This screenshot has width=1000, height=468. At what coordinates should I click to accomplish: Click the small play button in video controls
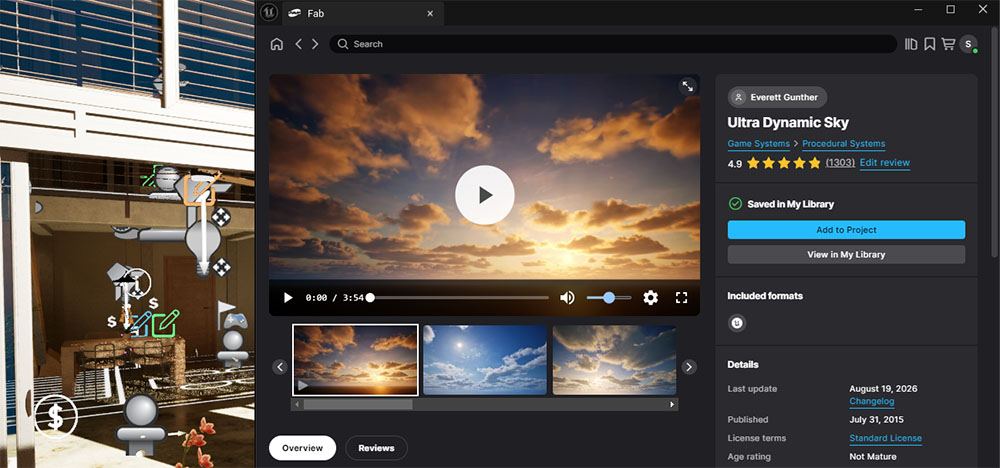pos(288,298)
